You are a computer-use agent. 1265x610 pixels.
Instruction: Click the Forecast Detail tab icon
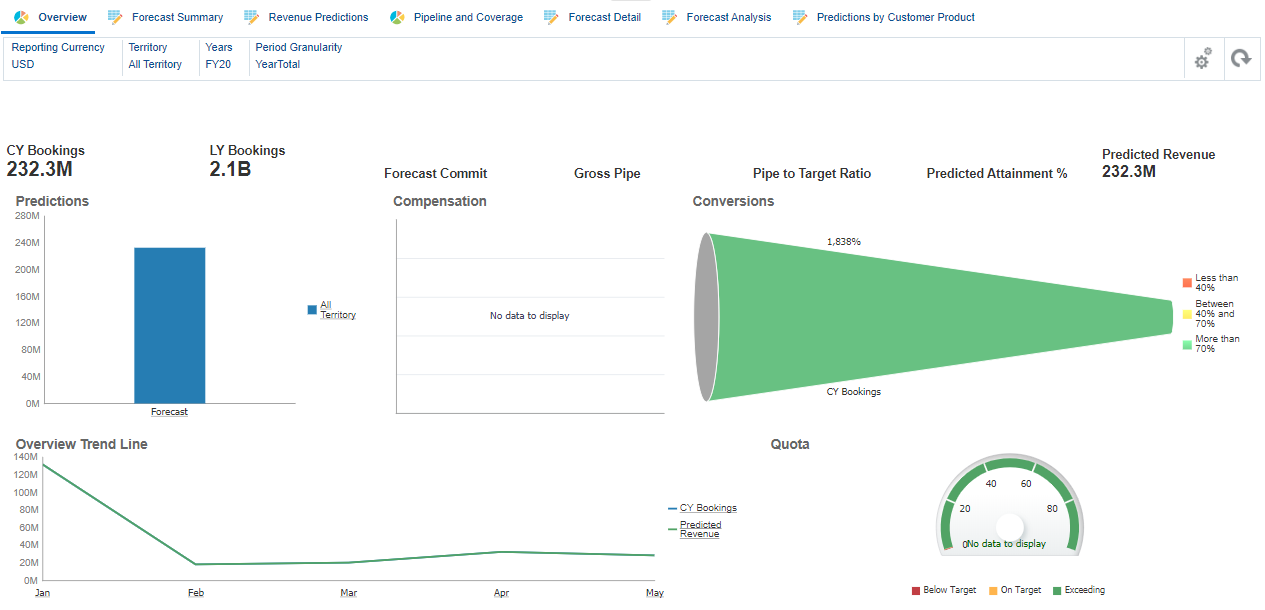552,16
